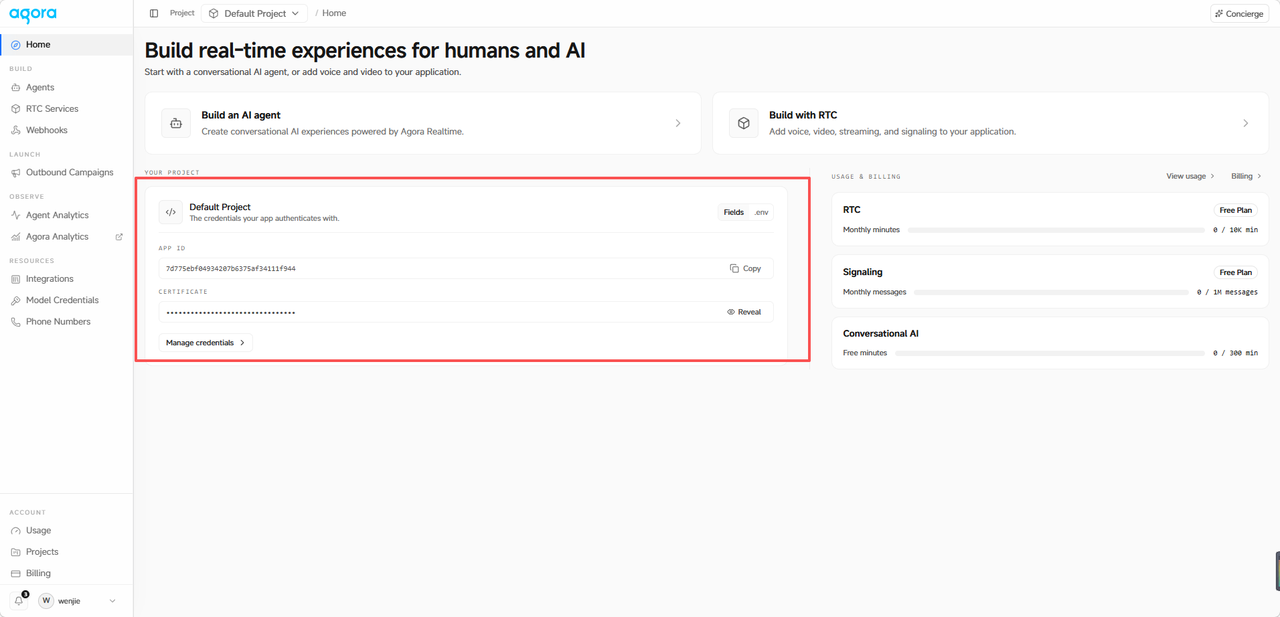
Task: Click the code brackets icon in Default Project card
Action: click(x=171, y=212)
